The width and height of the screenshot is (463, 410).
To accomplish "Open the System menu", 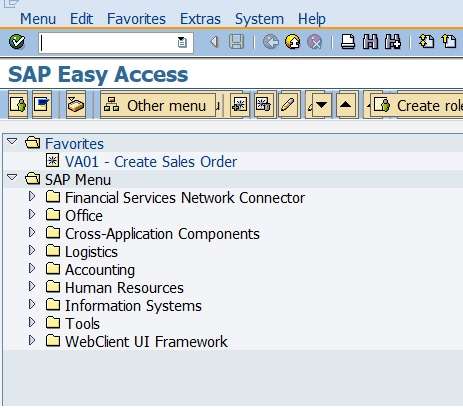I will pyautogui.click(x=259, y=19).
